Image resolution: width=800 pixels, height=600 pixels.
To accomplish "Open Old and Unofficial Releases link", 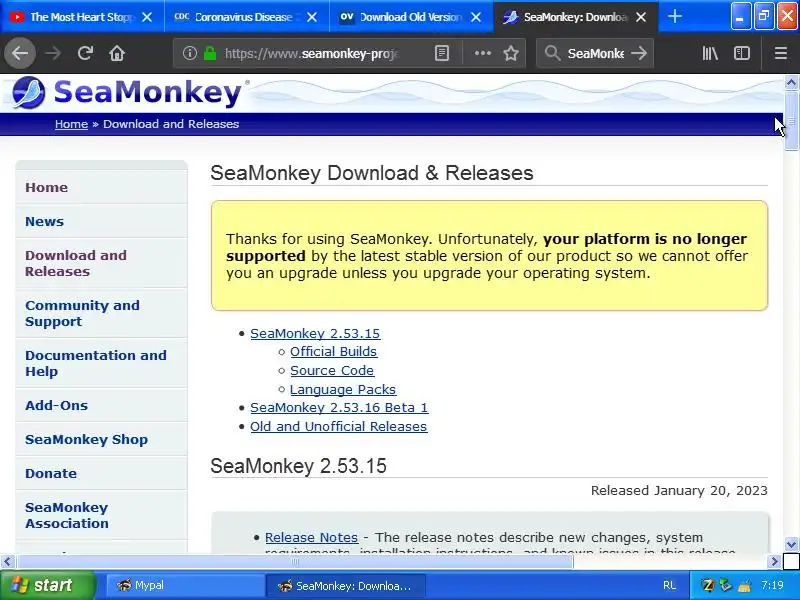I will tap(338, 427).
